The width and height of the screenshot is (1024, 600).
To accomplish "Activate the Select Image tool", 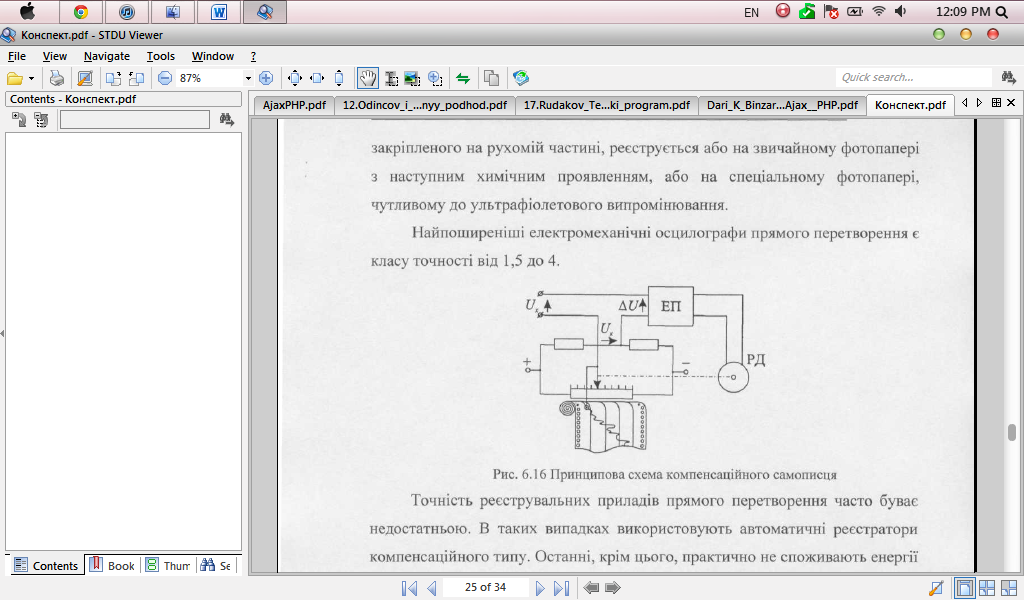I will pos(412,78).
